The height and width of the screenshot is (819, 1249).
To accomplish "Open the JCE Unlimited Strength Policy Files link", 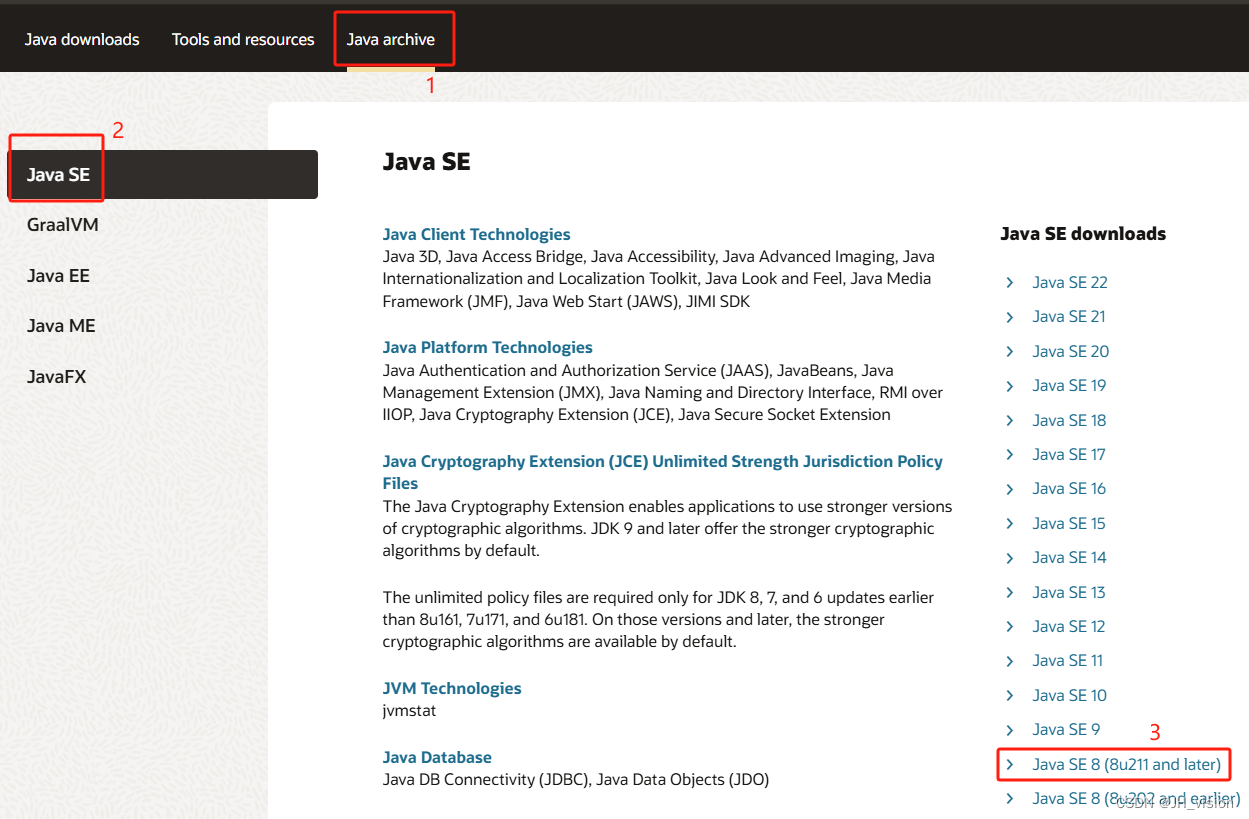I will pos(662,472).
